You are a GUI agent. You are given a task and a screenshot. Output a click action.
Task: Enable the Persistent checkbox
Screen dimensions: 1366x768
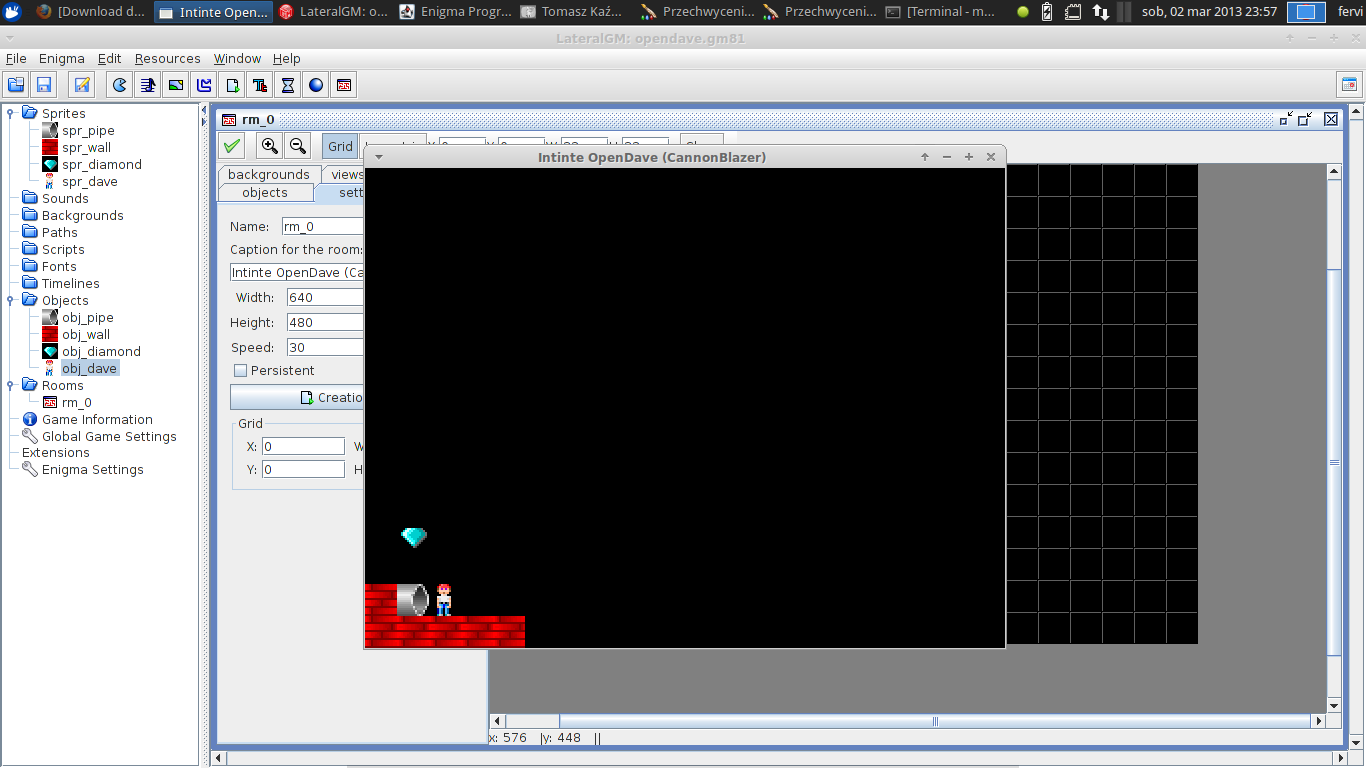pyautogui.click(x=240, y=371)
